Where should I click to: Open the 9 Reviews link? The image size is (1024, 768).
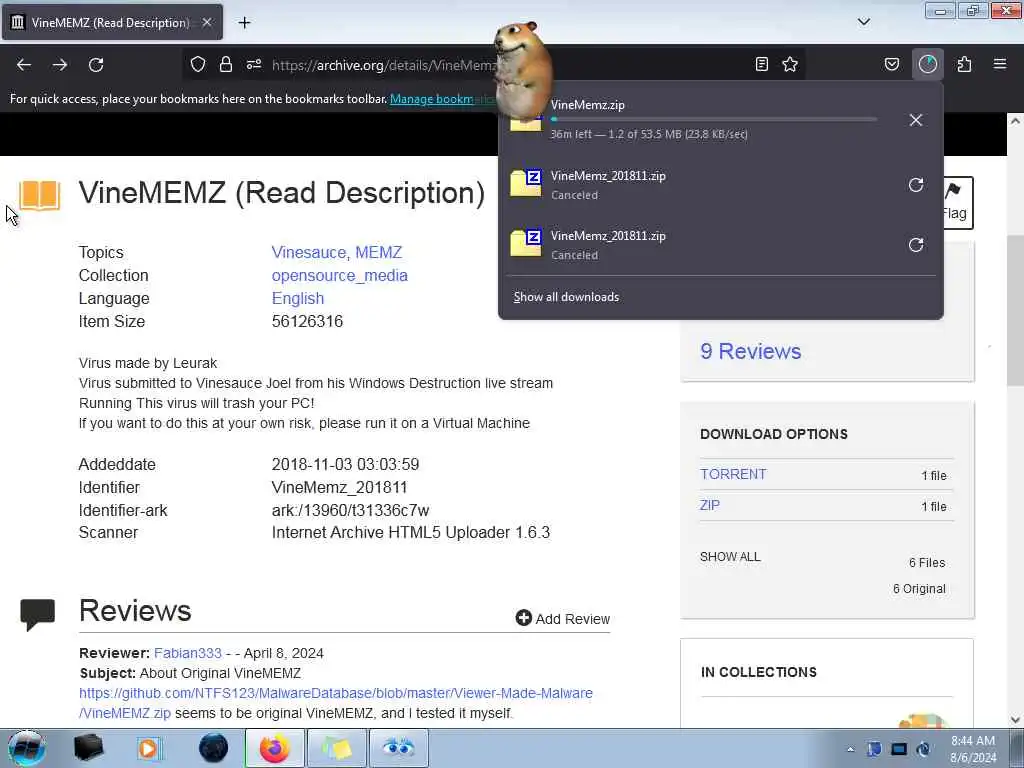(750, 351)
